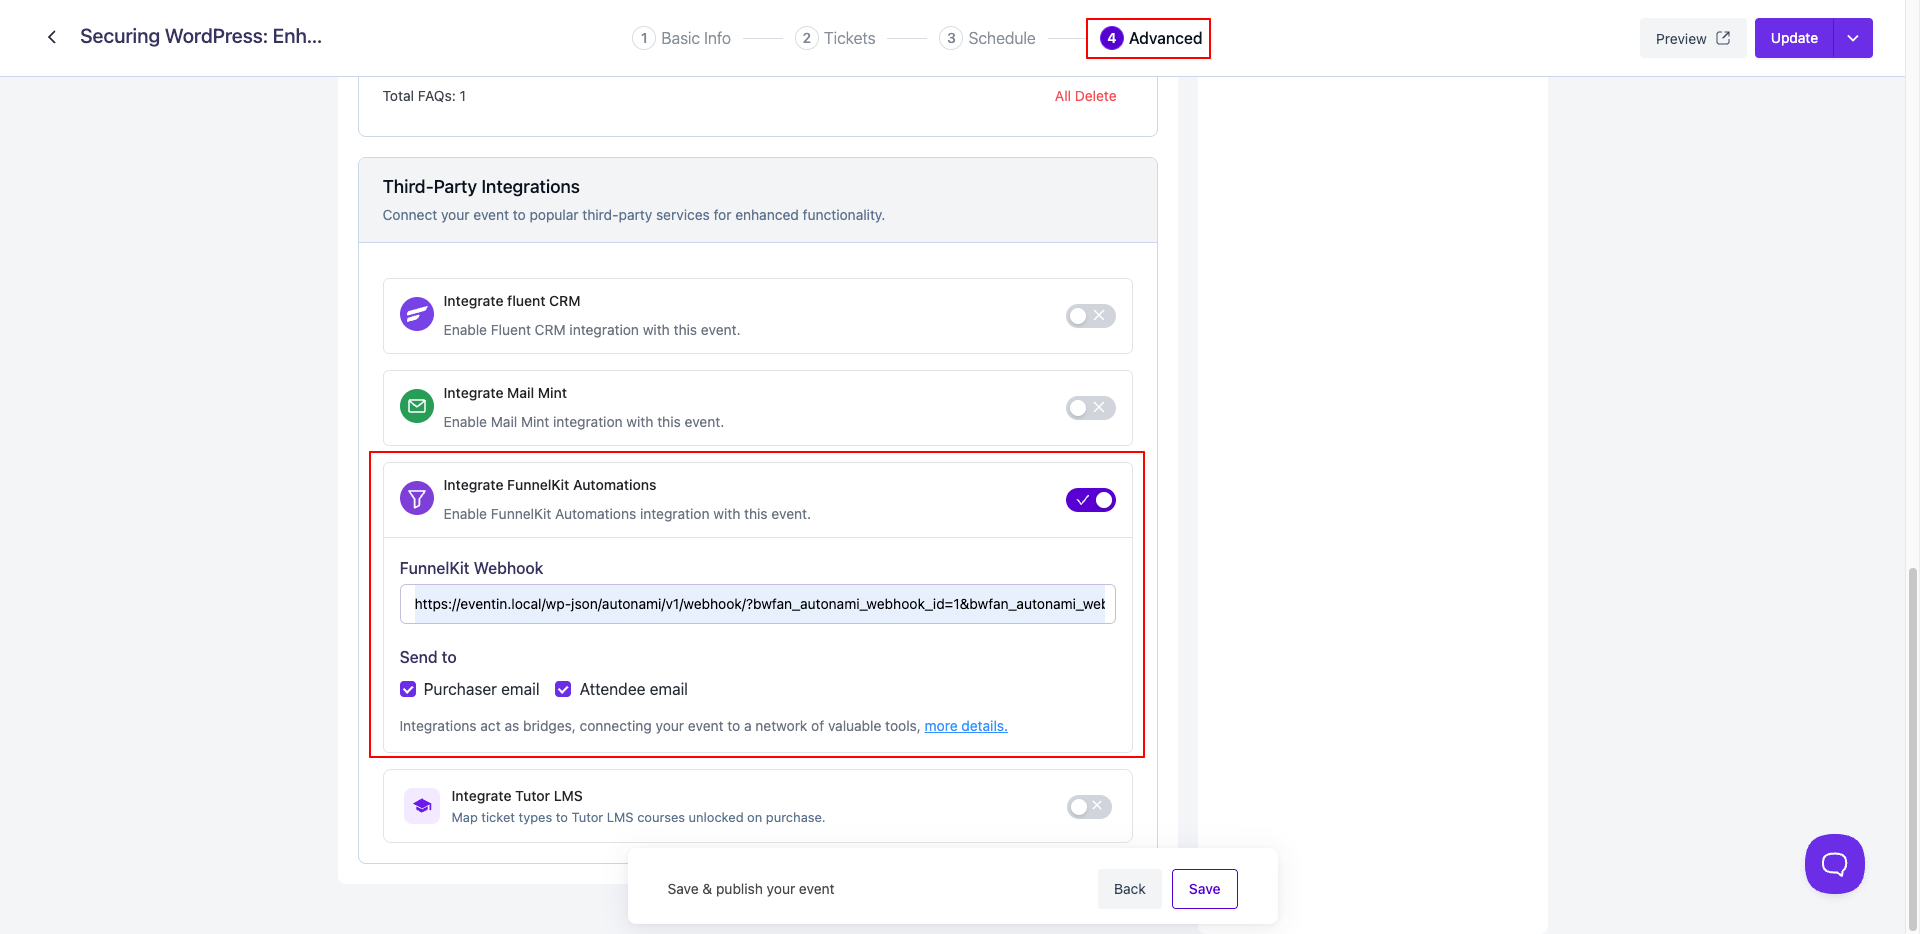Go to the Basic Info step
This screenshot has width=1920, height=934.
[682, 38]
